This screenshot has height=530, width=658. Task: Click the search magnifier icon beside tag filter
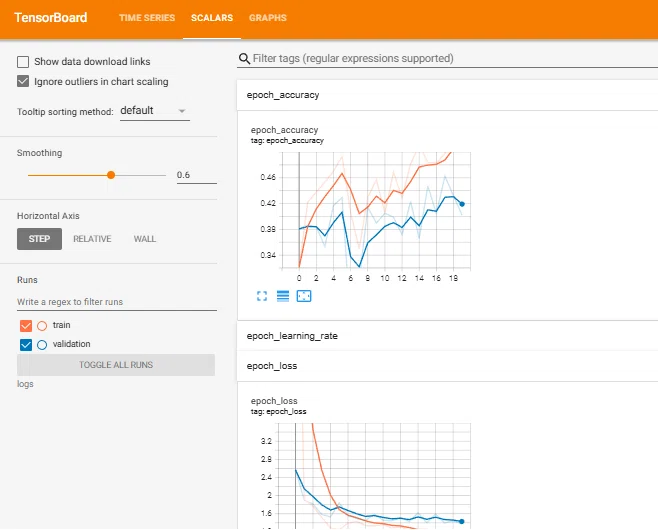[244, 58]
